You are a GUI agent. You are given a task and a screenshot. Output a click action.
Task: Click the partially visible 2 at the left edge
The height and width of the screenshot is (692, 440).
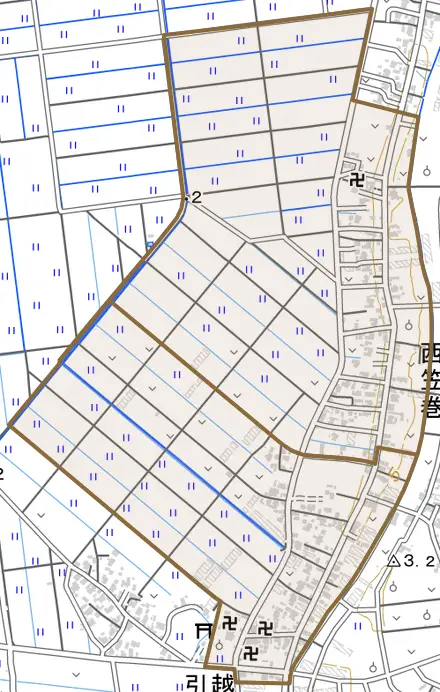click(x=1, y=474)
